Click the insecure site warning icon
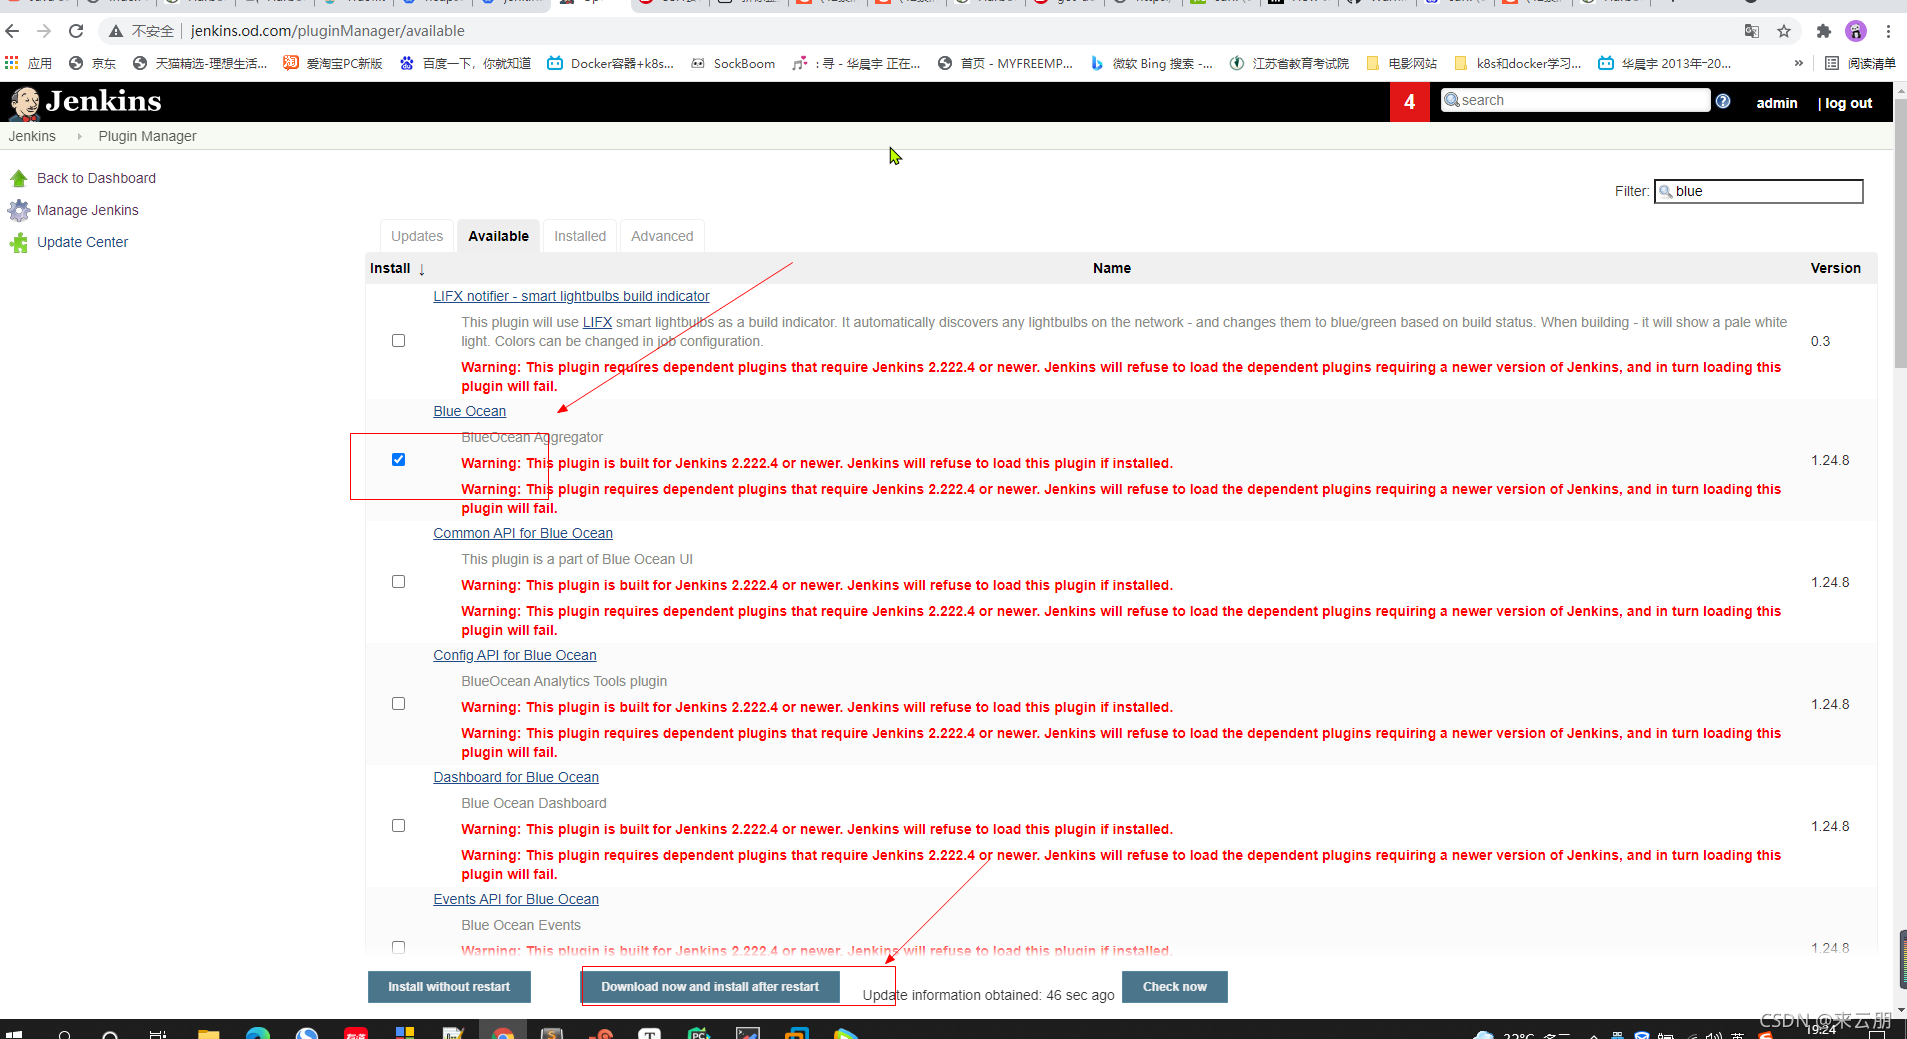Viewport: 1907px width, 1039px height. point(116,31)
